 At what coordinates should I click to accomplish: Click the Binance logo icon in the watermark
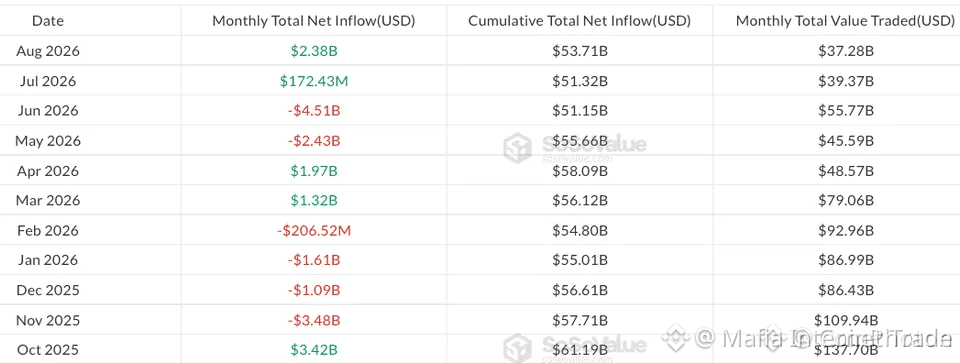tap(675, 337)
